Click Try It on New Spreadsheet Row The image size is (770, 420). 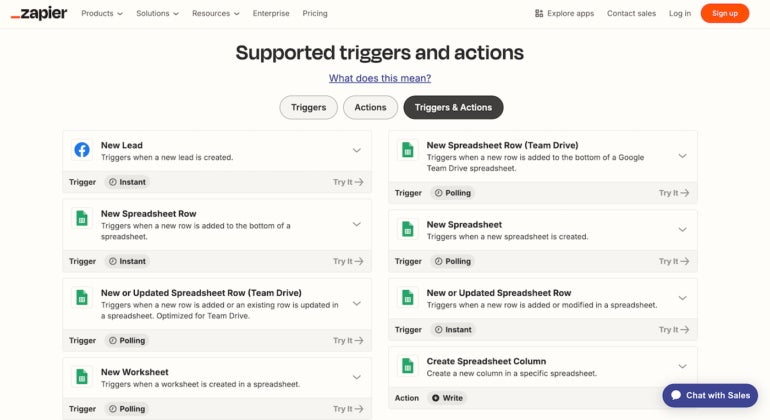pos(348,261)
